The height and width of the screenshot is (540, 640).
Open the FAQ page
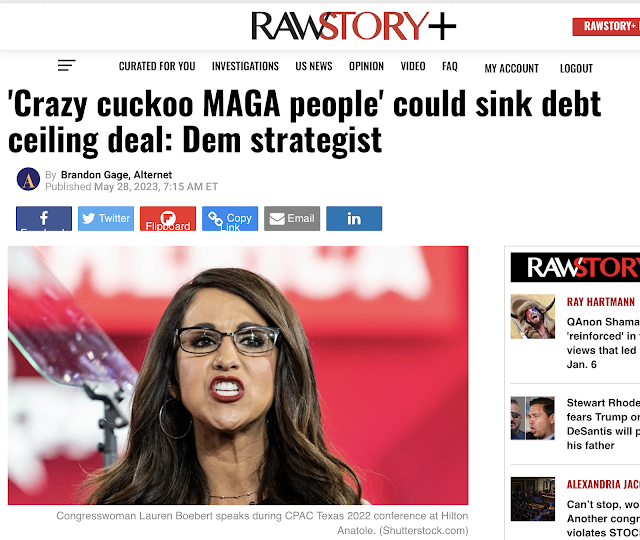(x=450, y=66)
